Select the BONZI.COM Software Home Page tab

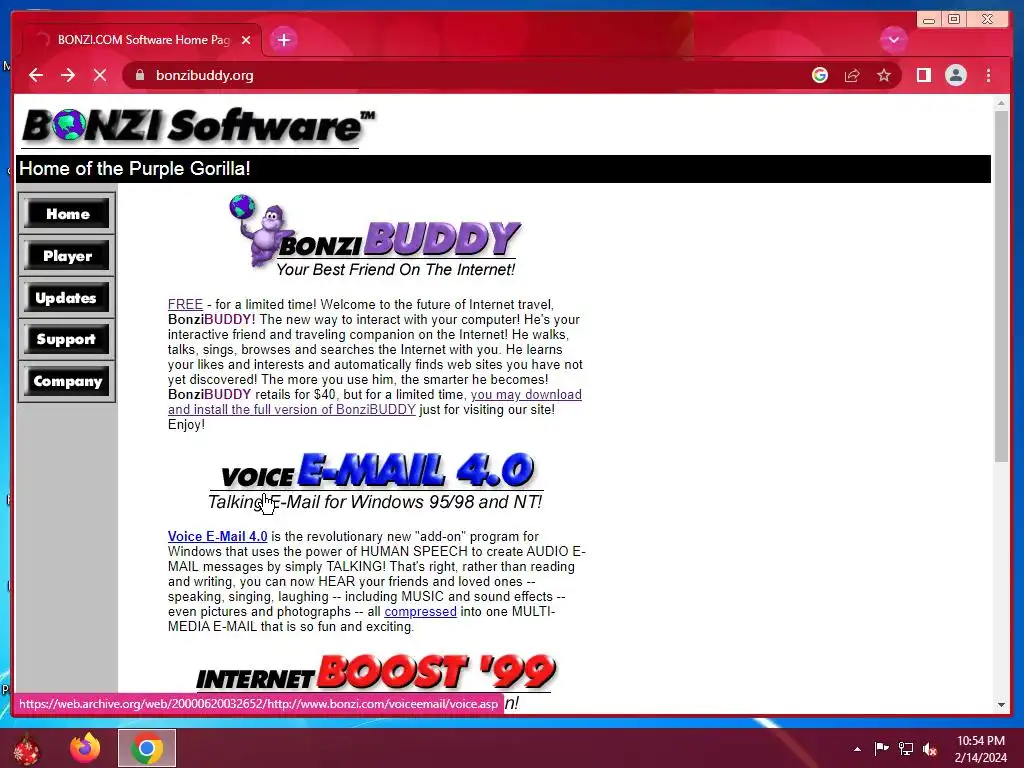(x=142, y=40)
